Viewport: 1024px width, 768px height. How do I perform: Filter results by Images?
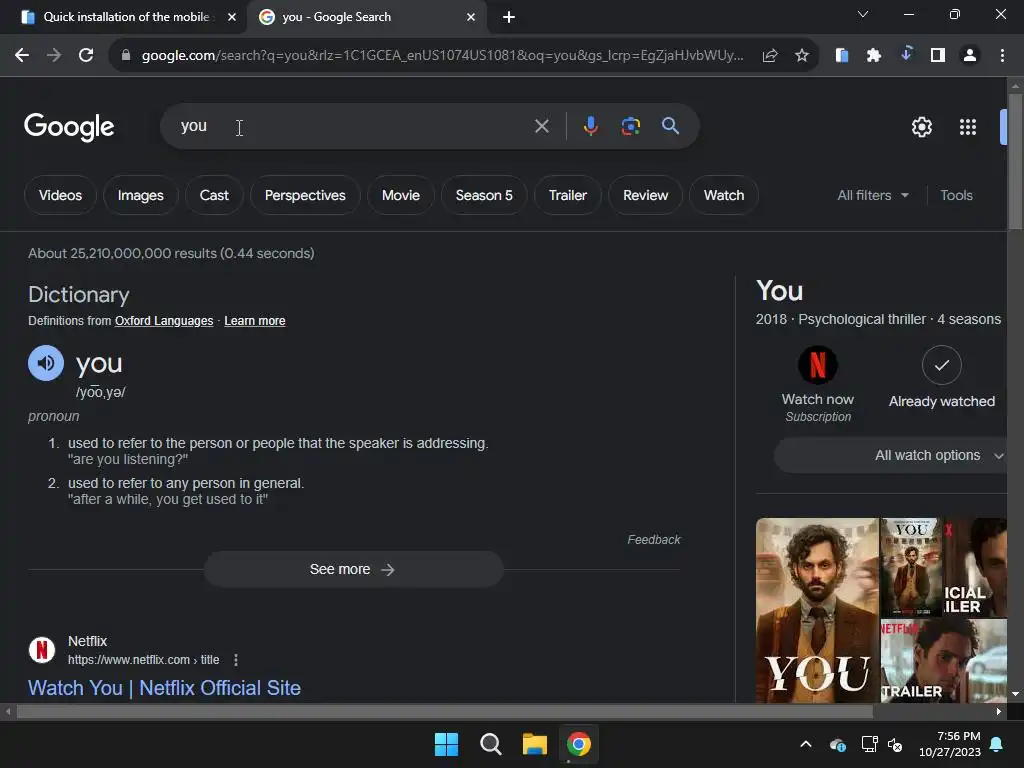[x=140, y=195]
